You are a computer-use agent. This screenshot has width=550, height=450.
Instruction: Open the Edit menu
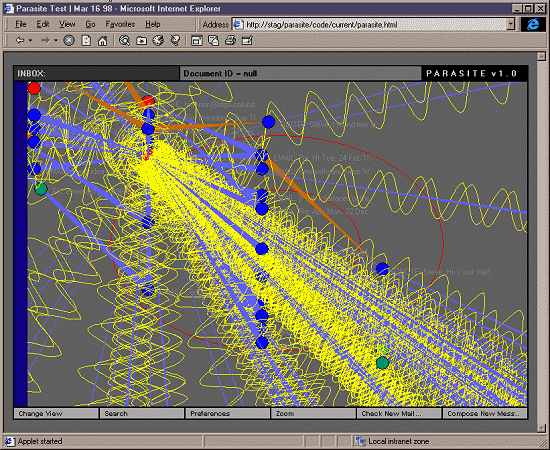pyautogui.click(x=43, y=24)
